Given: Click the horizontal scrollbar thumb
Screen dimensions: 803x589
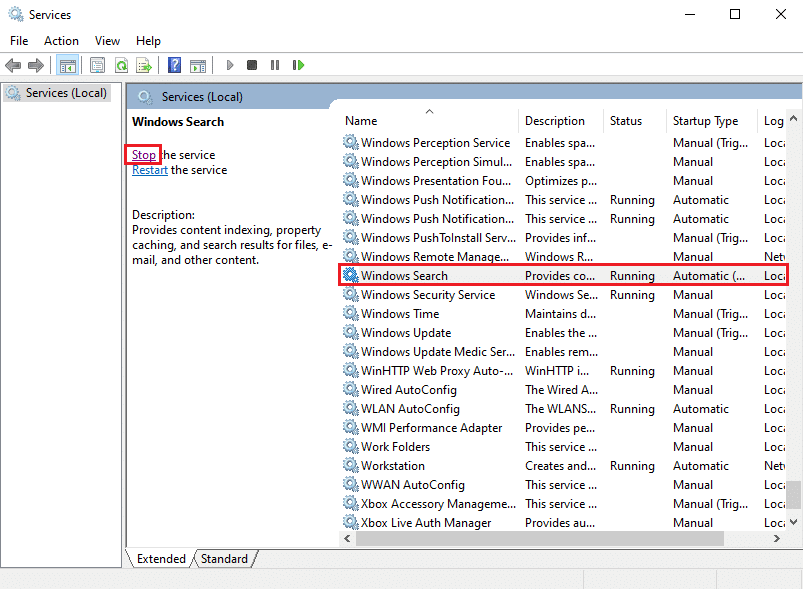Looking at the screenshot, I should (x=540, y=538).
